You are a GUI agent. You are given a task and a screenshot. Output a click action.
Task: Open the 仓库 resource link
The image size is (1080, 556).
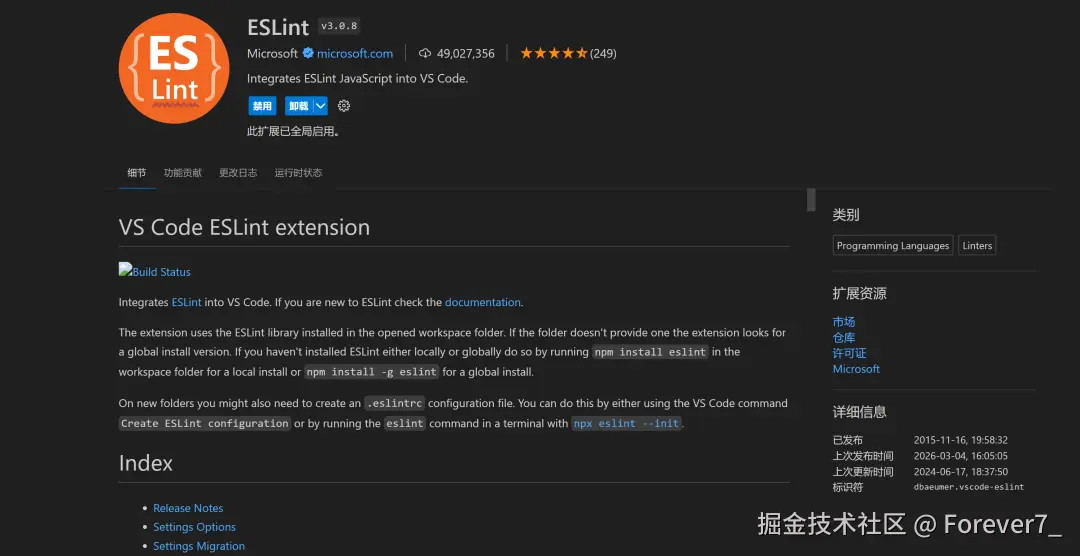[x=844, y=338]
